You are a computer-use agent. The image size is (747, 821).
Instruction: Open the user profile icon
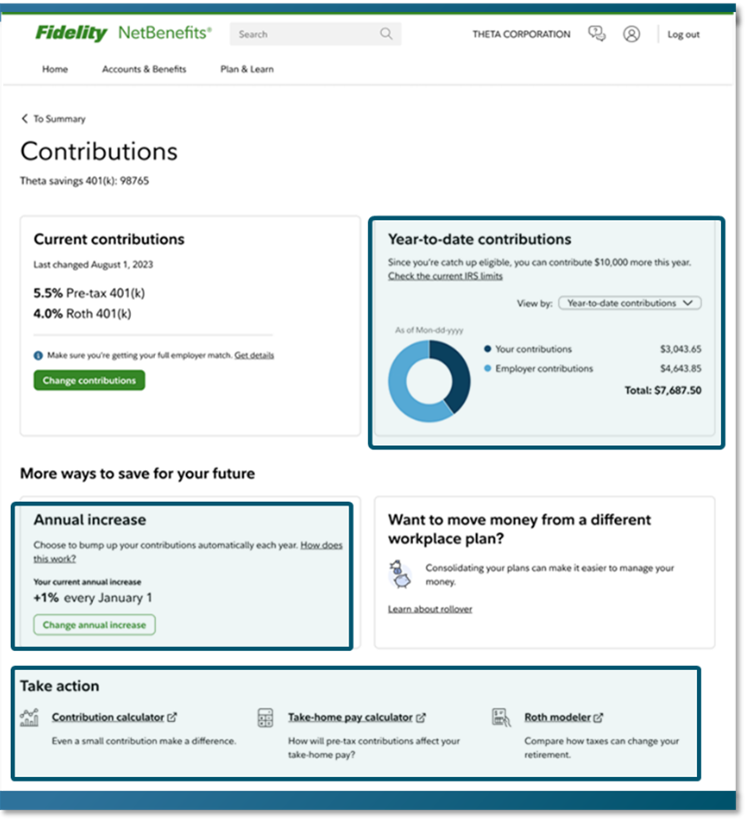[631, 34]
